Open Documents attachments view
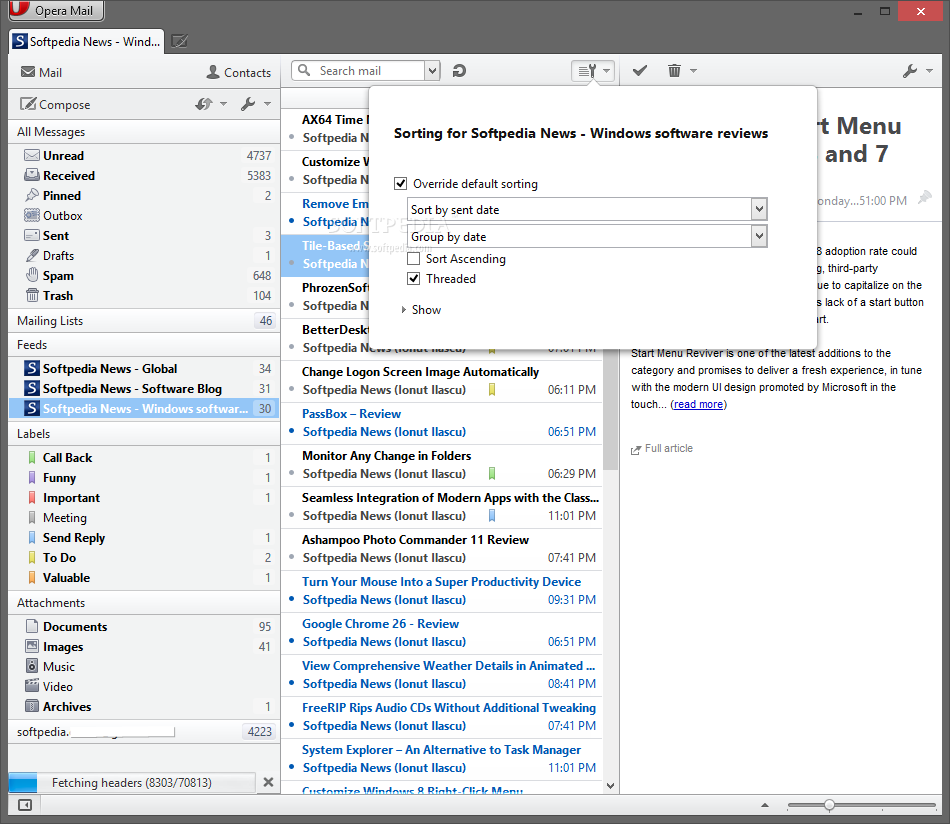Viewport: 950px width, 824px height. [x=145, y=626]
